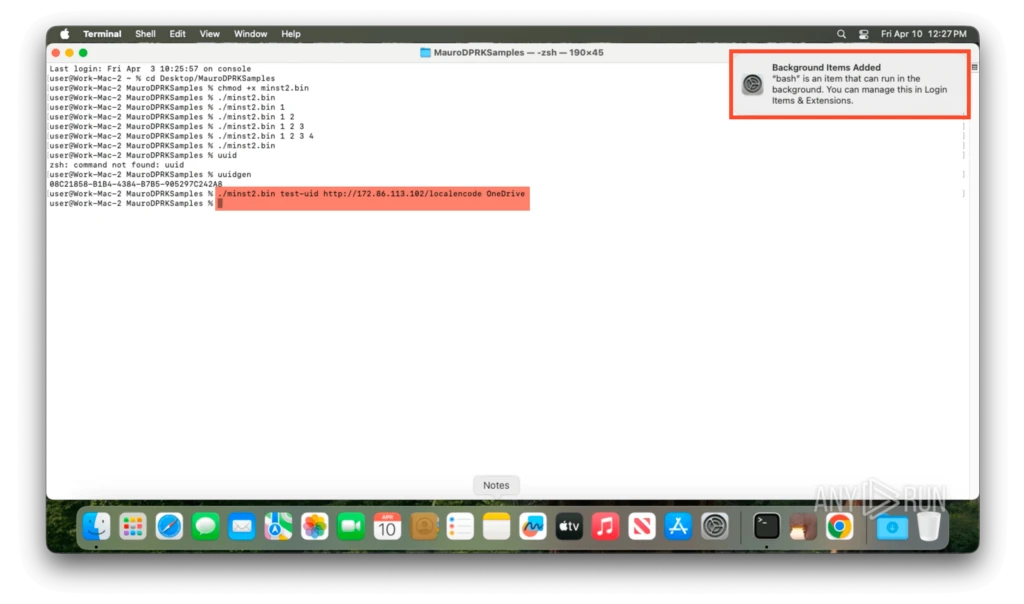Open the Downloads folder stack in Dock

pos(892,525)
